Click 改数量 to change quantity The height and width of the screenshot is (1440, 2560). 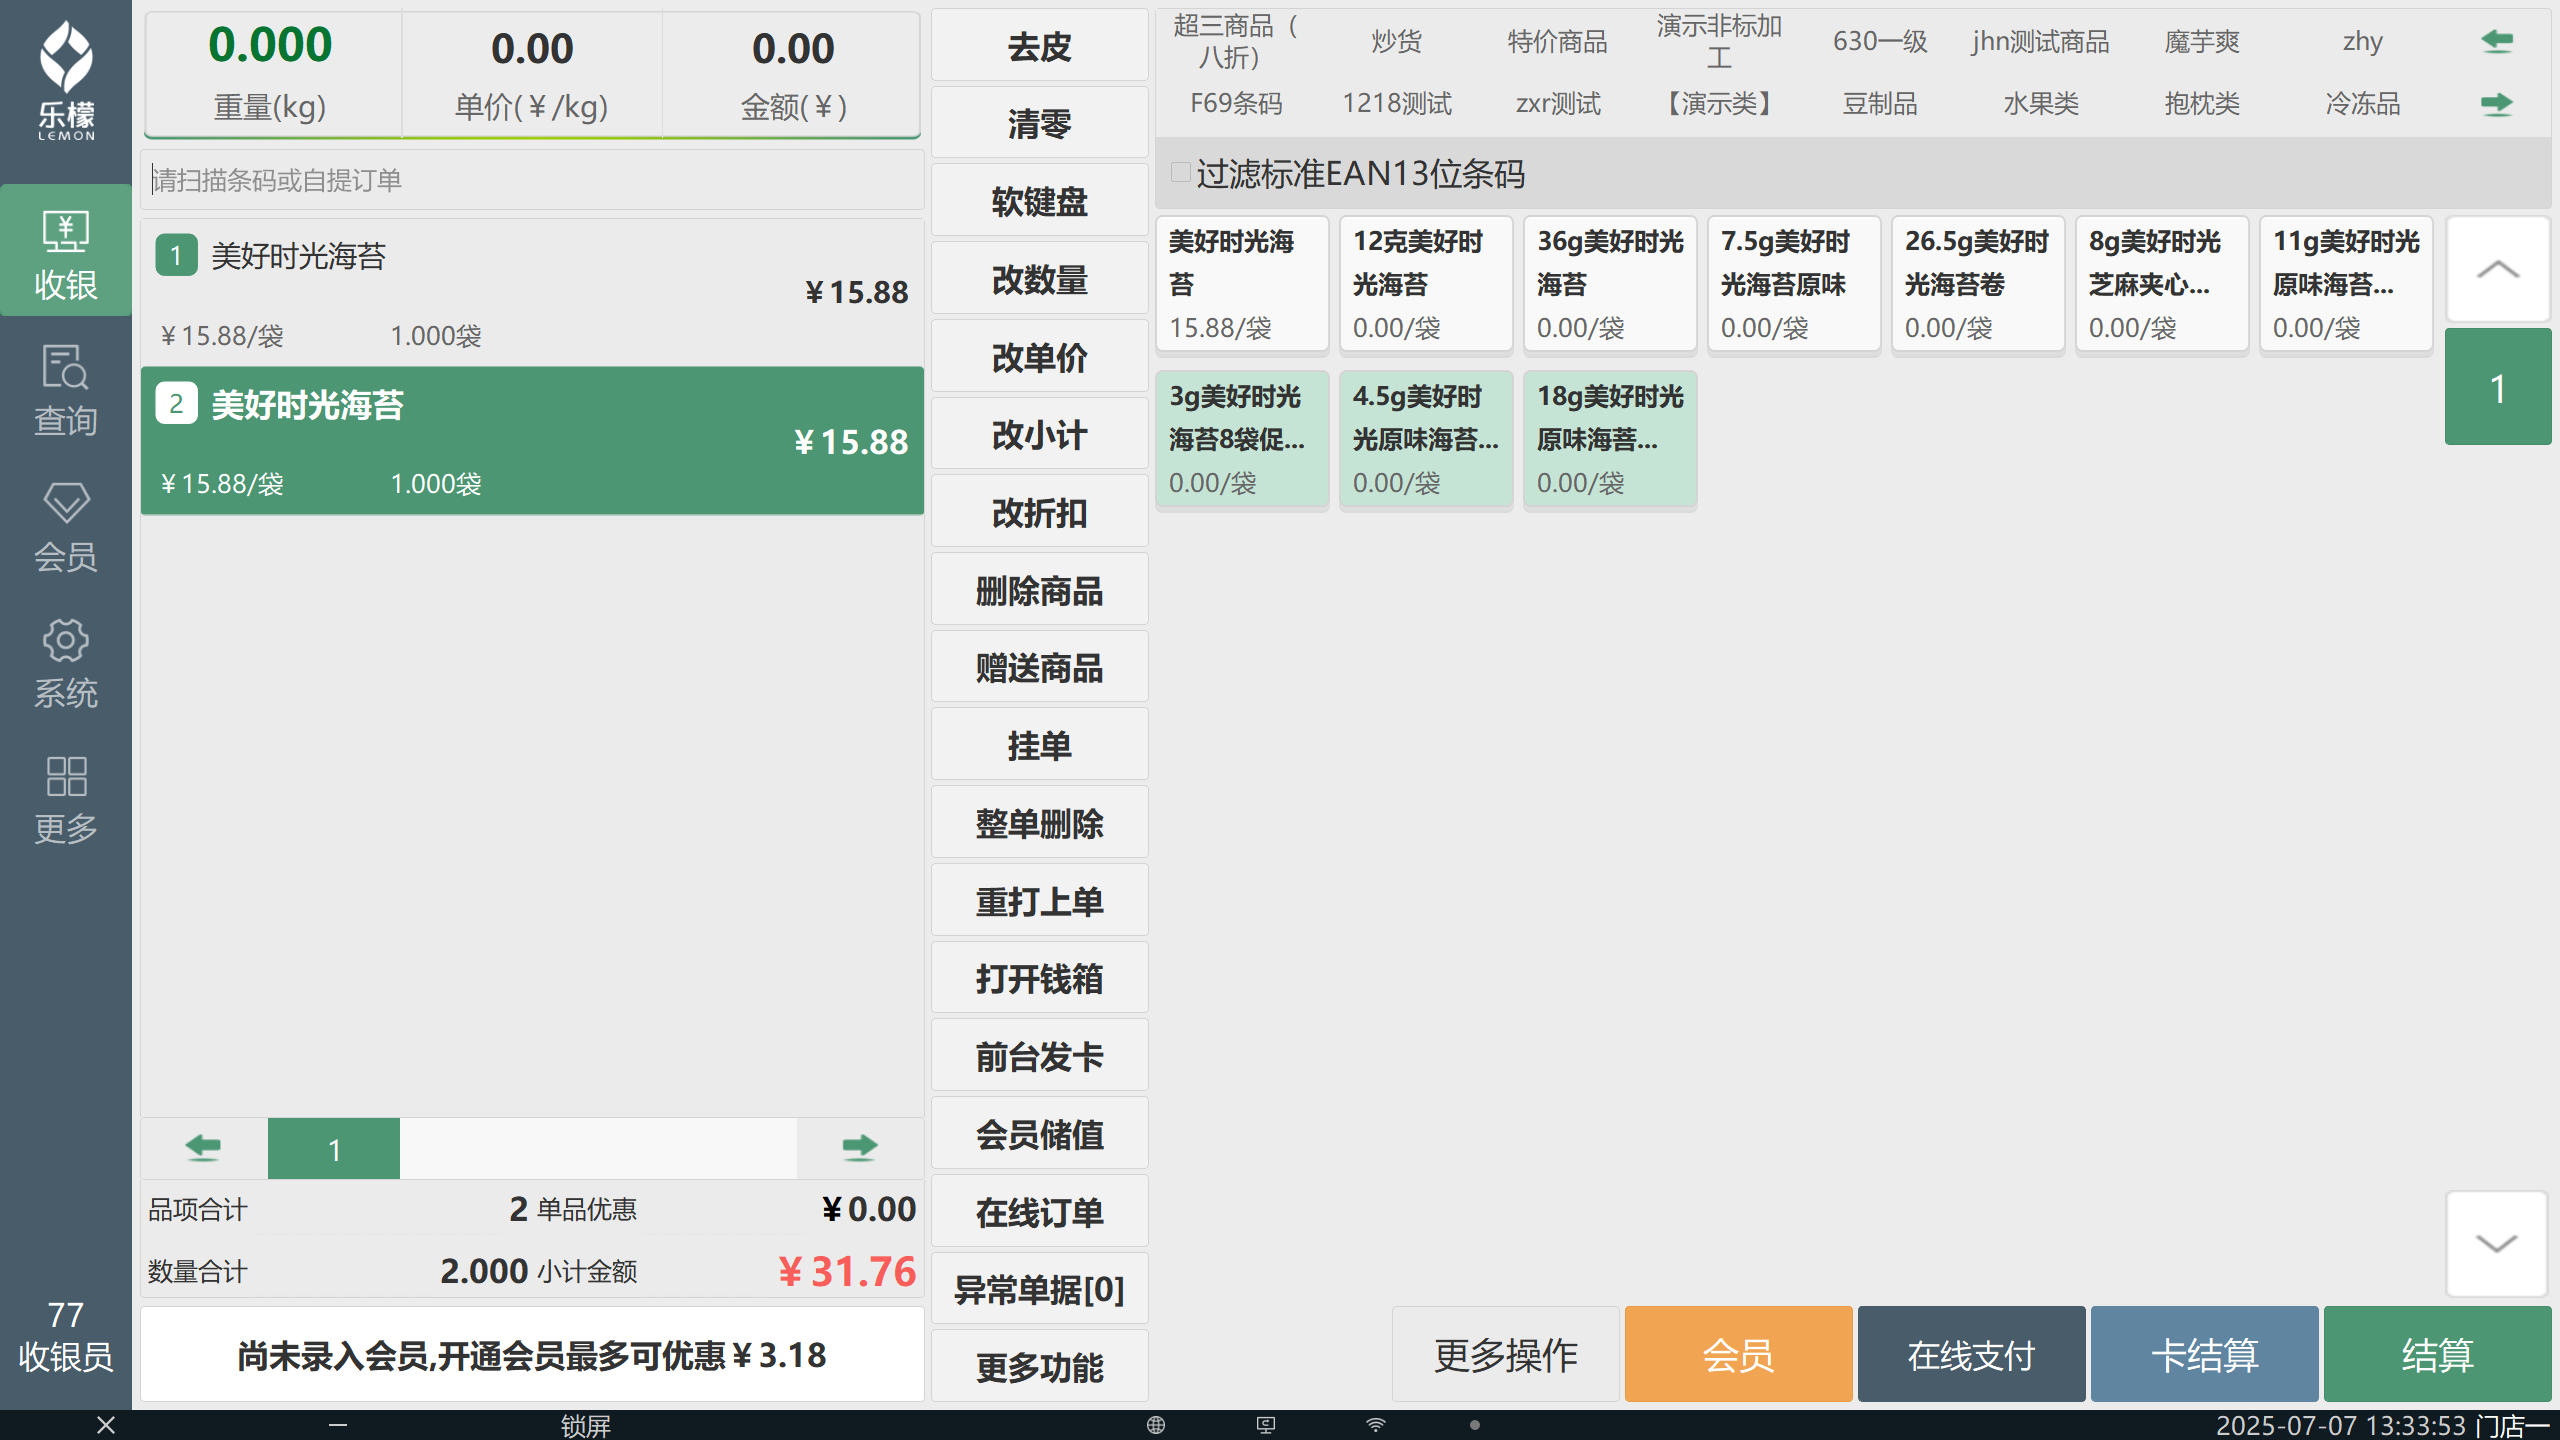click(x=1040, y=279)
